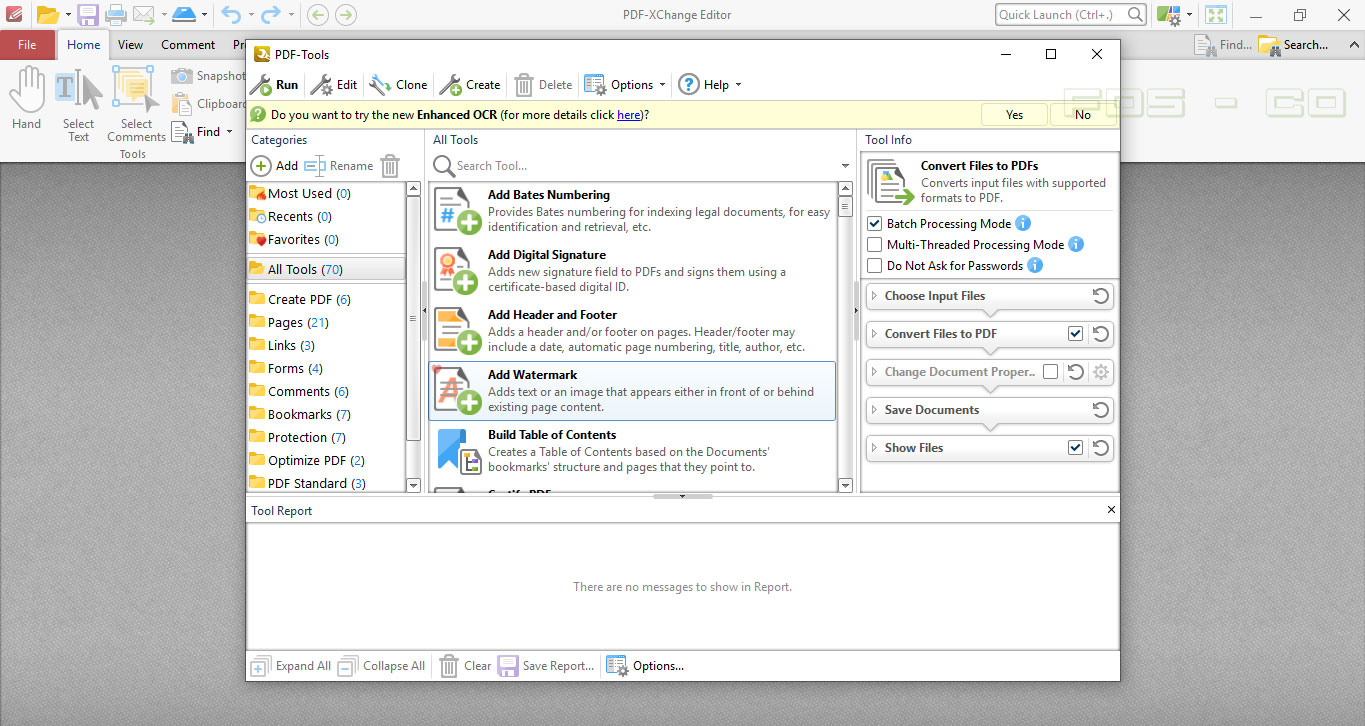
Task: Disable the Convert Files to PDF step checkbox
Action: point(1075,334)
